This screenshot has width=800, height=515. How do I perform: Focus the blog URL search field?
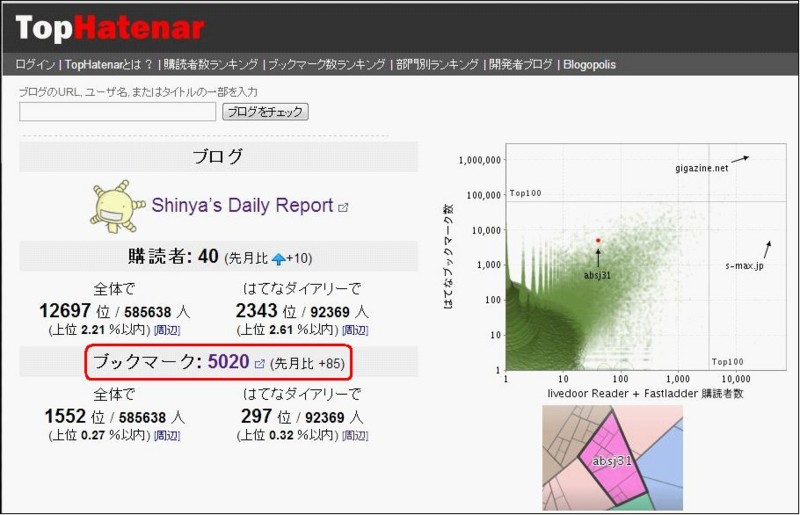pos(117,112)
